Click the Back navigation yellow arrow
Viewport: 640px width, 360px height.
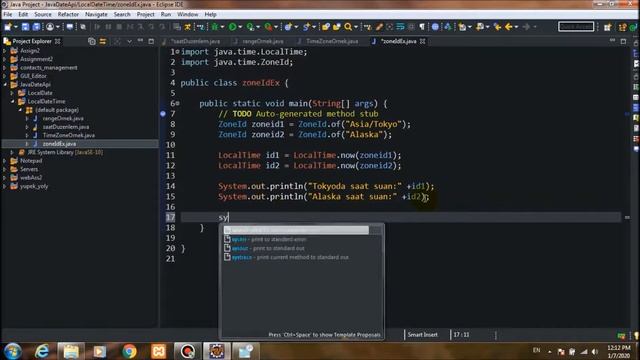pyautogui.click(x=509, y=27)
